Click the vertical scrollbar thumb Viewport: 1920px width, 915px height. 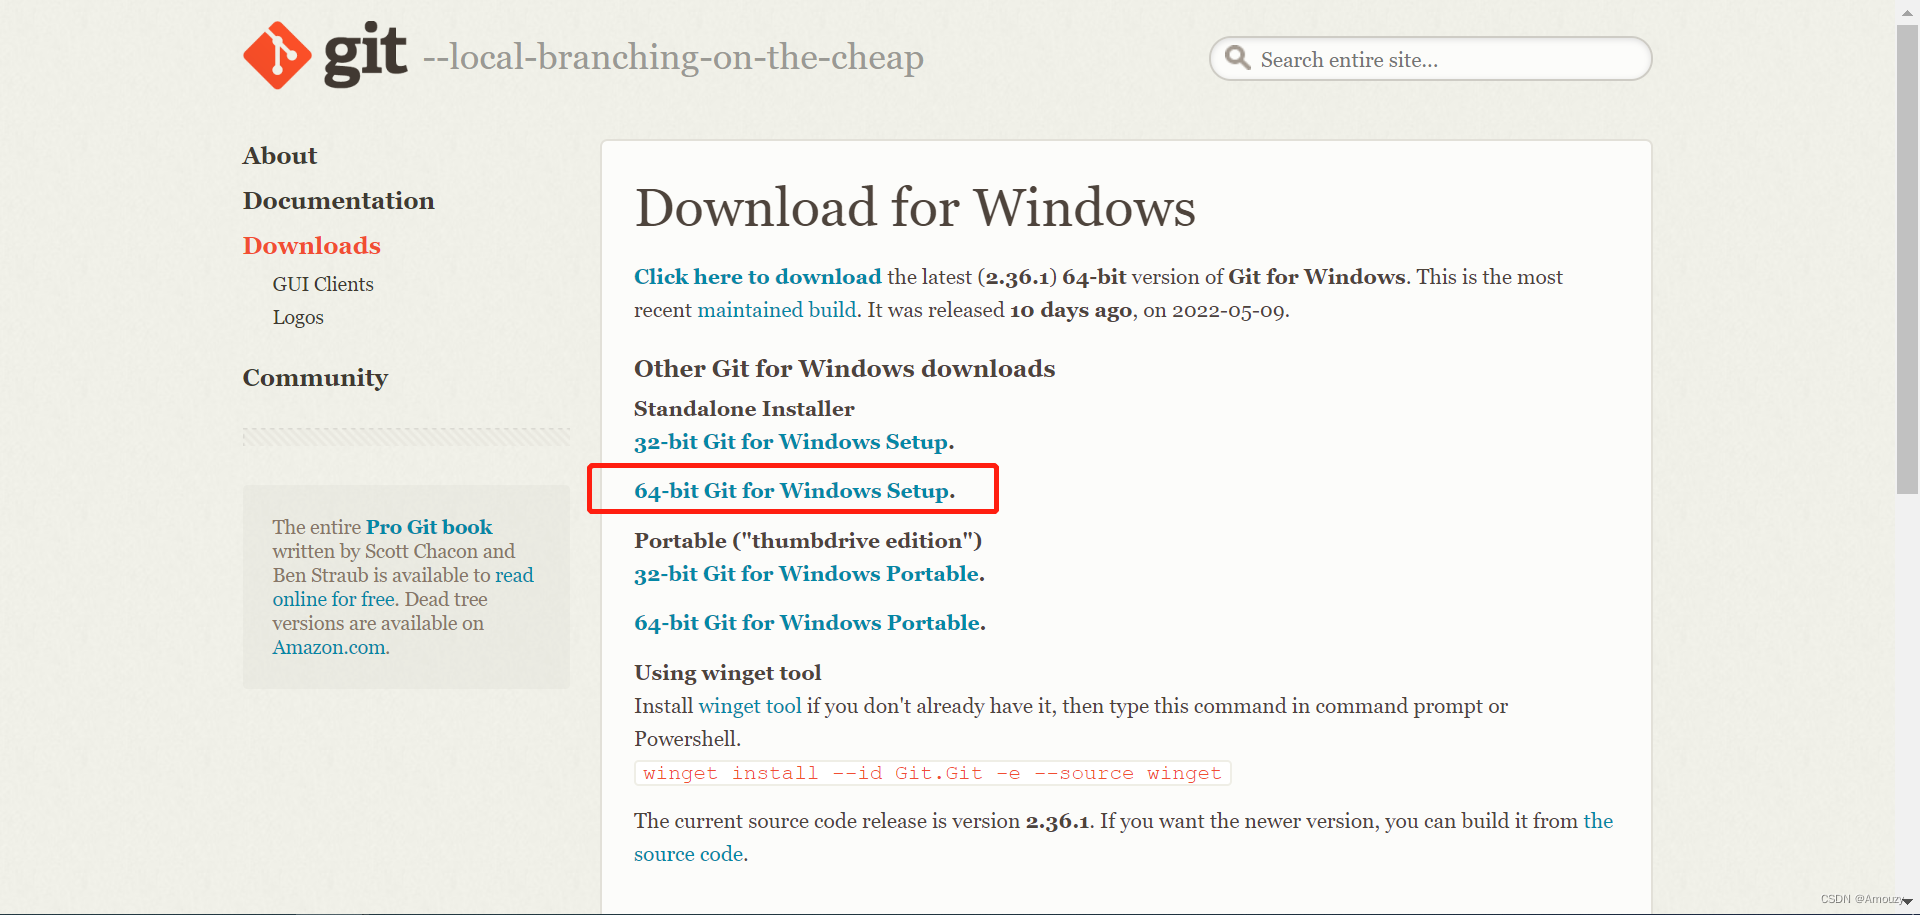coord(1907,260)
